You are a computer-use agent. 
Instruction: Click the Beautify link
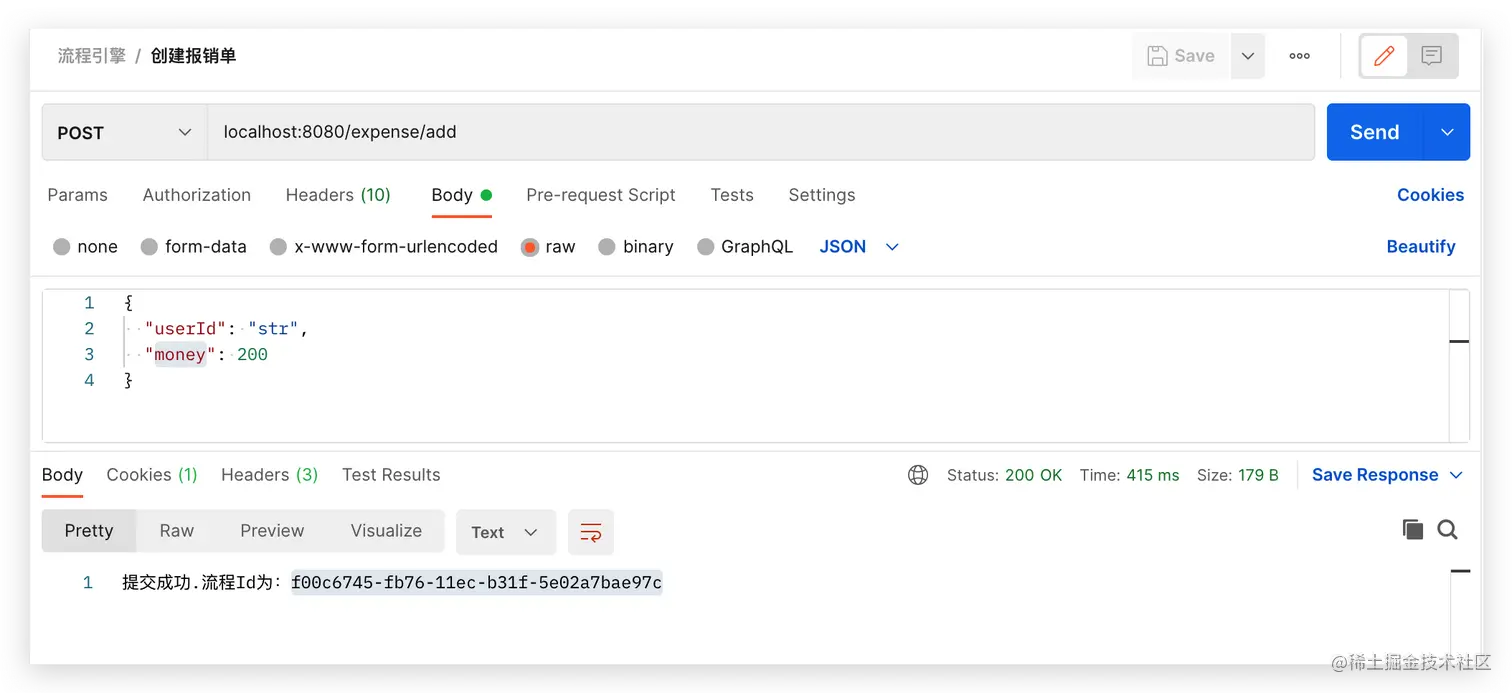[1420, 247]
